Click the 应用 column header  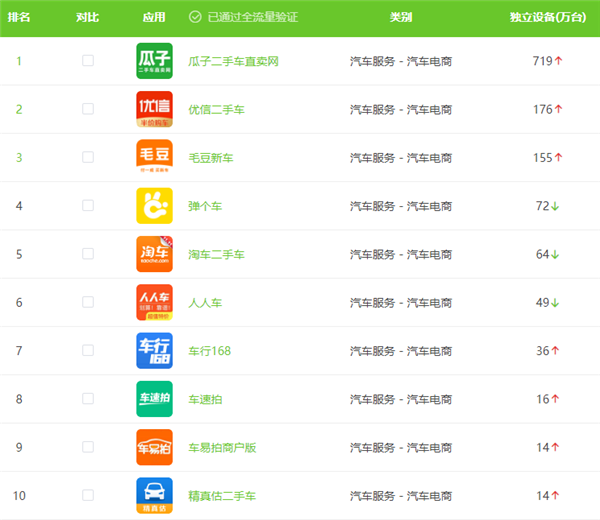click(x=154, y=17)
